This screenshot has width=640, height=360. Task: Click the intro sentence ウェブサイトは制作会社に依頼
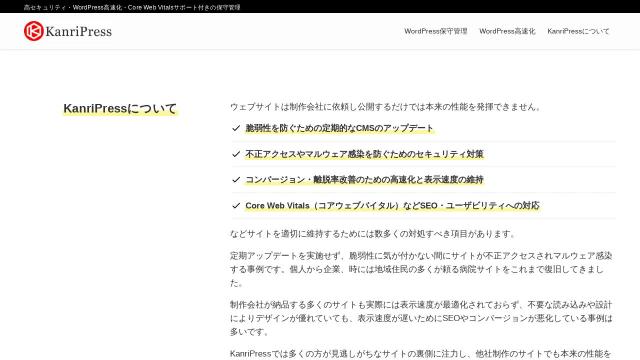click(x=385, y=107)
